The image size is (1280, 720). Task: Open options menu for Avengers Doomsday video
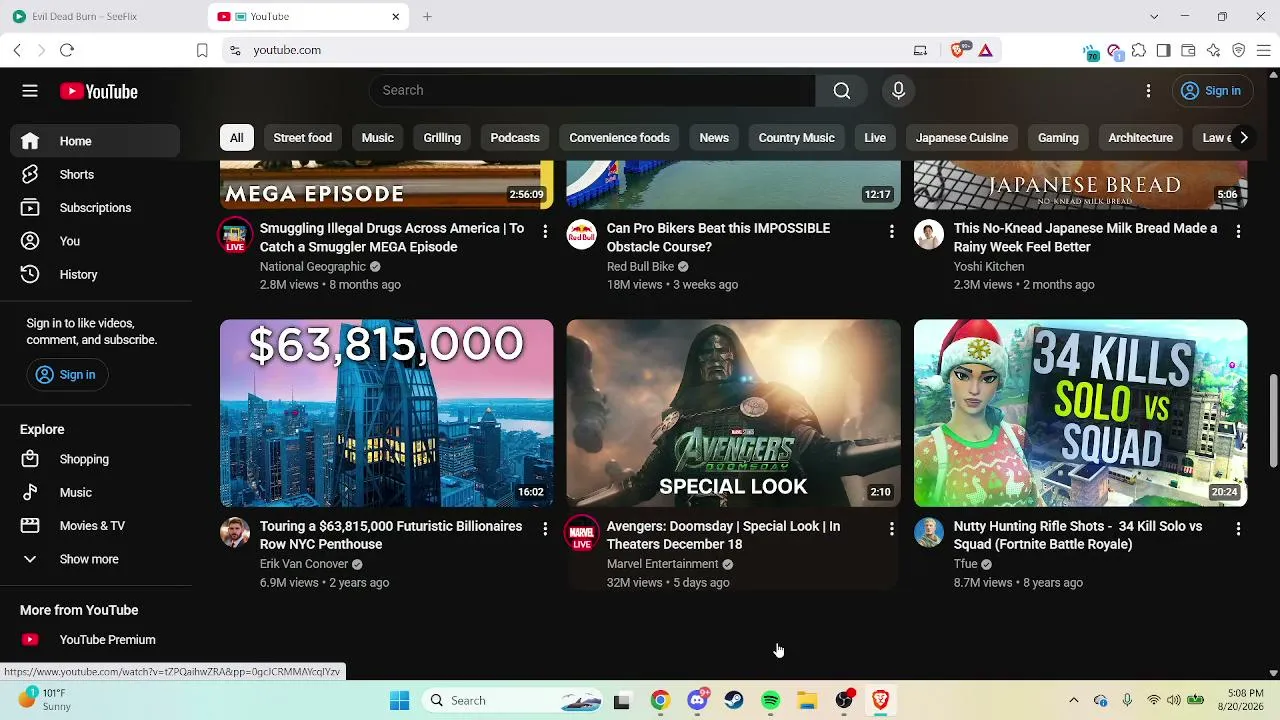click(892, 529)
